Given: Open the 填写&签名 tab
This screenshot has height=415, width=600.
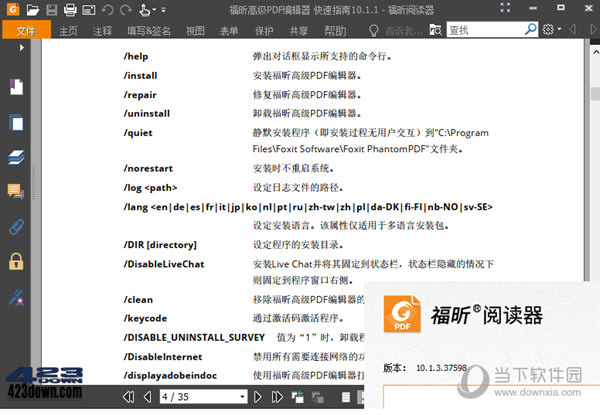Looking at the screenshot, I should pos(149,31).
